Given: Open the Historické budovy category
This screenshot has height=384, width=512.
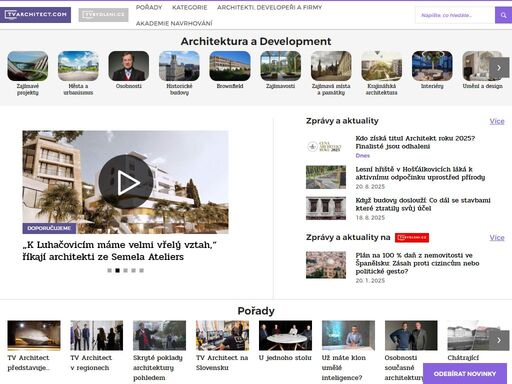Looking at the screenshot, I should coord(179,66).
